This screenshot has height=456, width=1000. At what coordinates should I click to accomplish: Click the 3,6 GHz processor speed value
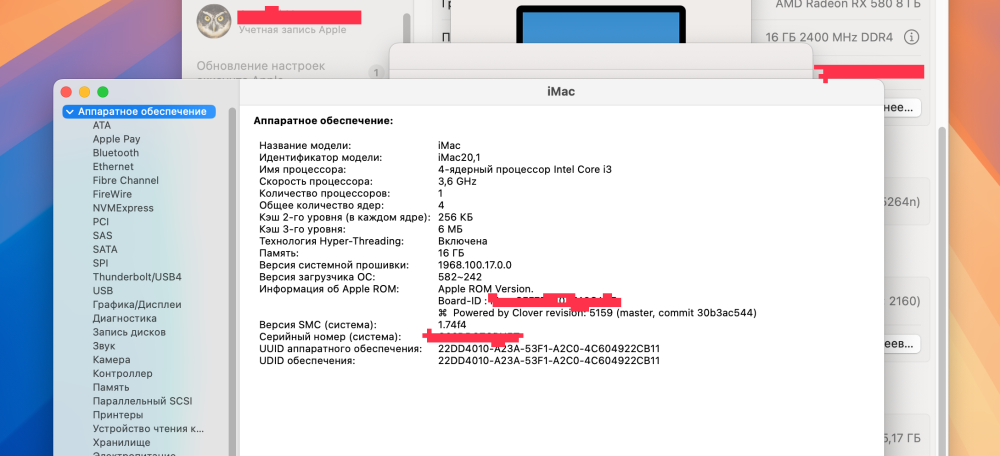click(457, 181)
